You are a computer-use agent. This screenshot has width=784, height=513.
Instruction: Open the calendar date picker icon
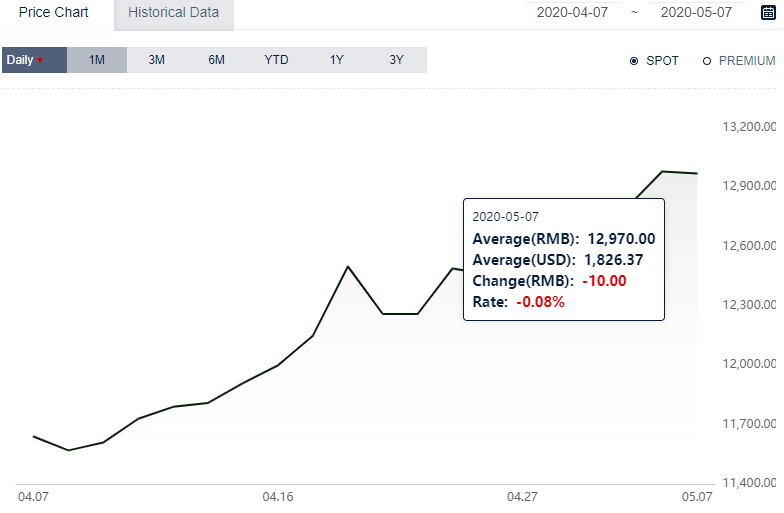pyautogui.click(x=768, y=12)
